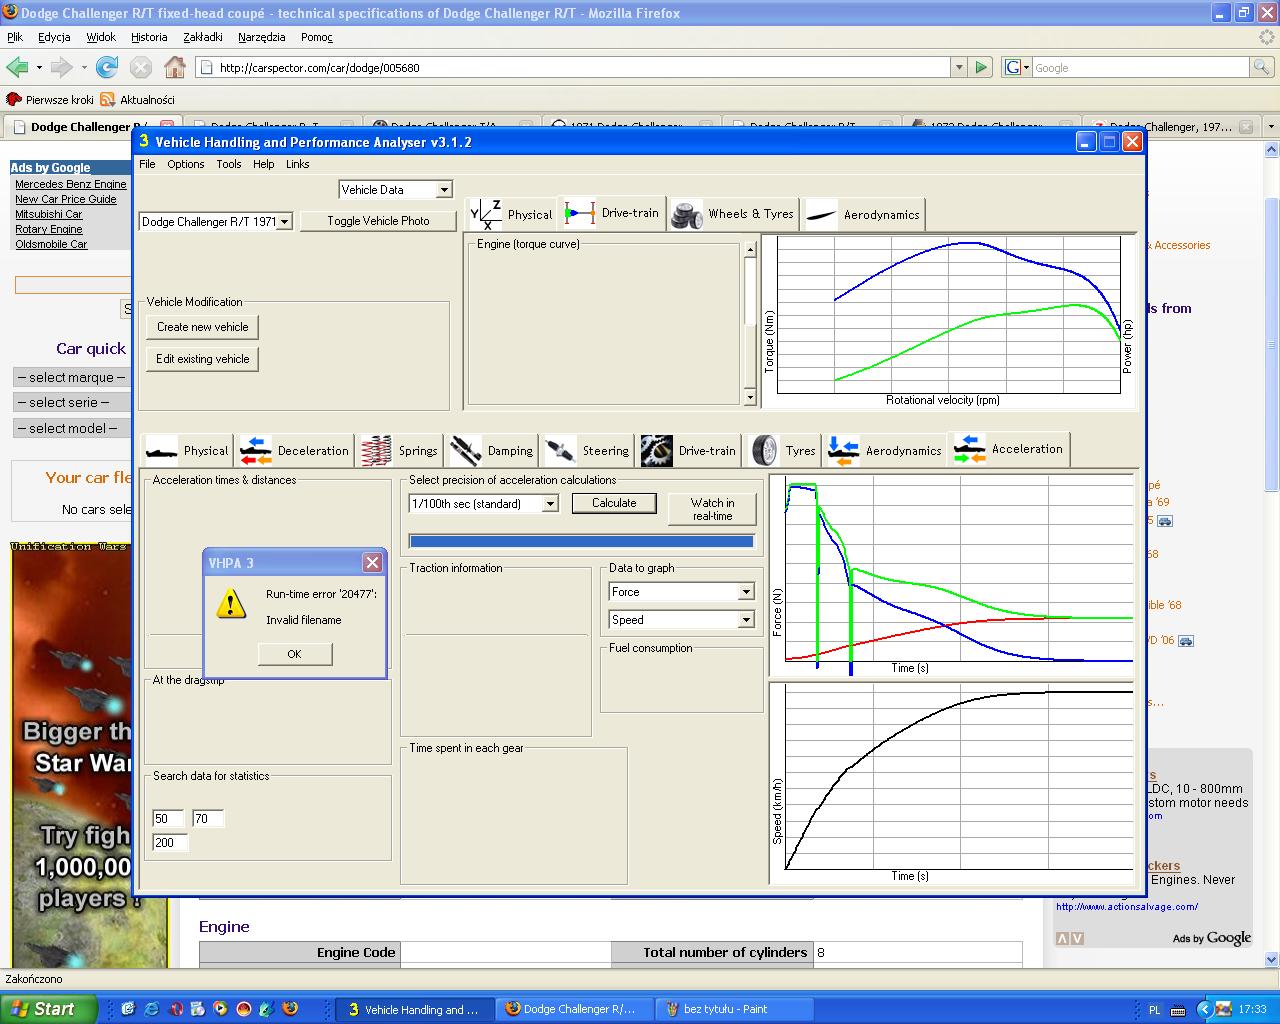Click the PL language indicator in tray
This screenshot has height=1024, width=1280.
[1155, 1010]
